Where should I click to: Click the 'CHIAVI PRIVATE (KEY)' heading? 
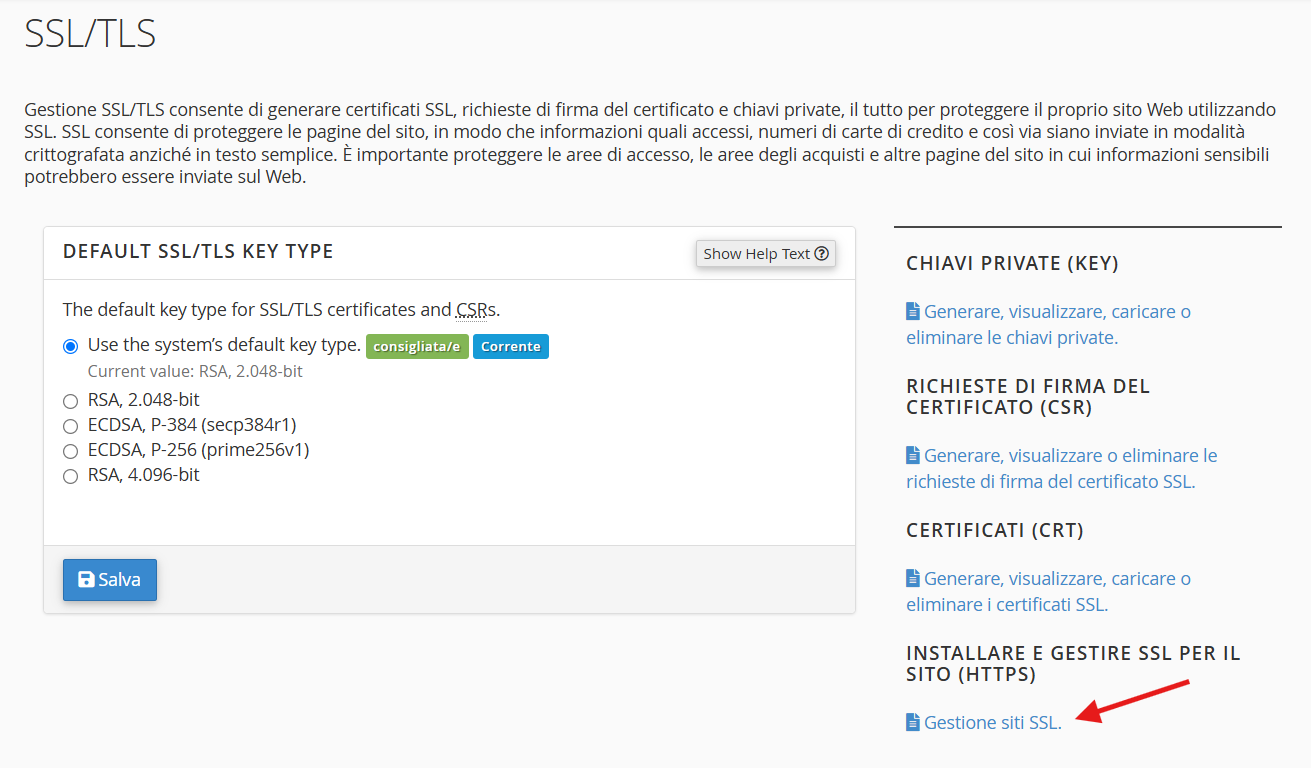pos(1012,264)
